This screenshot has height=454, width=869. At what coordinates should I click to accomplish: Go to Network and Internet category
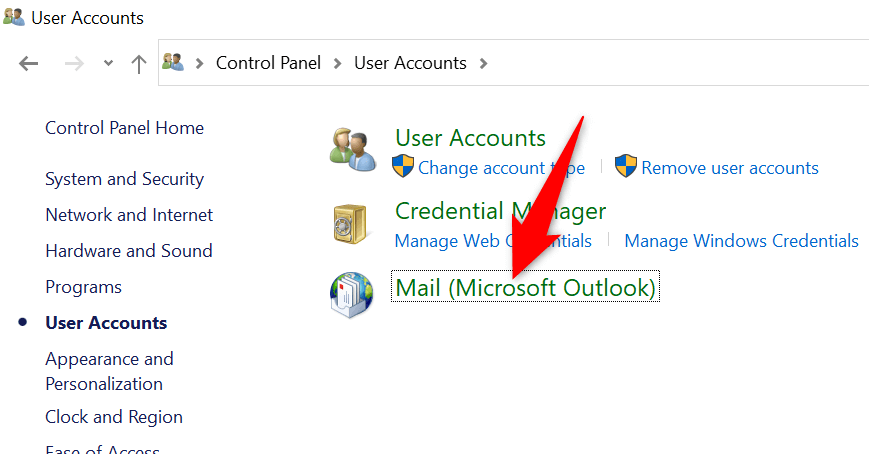pos(129,215)
